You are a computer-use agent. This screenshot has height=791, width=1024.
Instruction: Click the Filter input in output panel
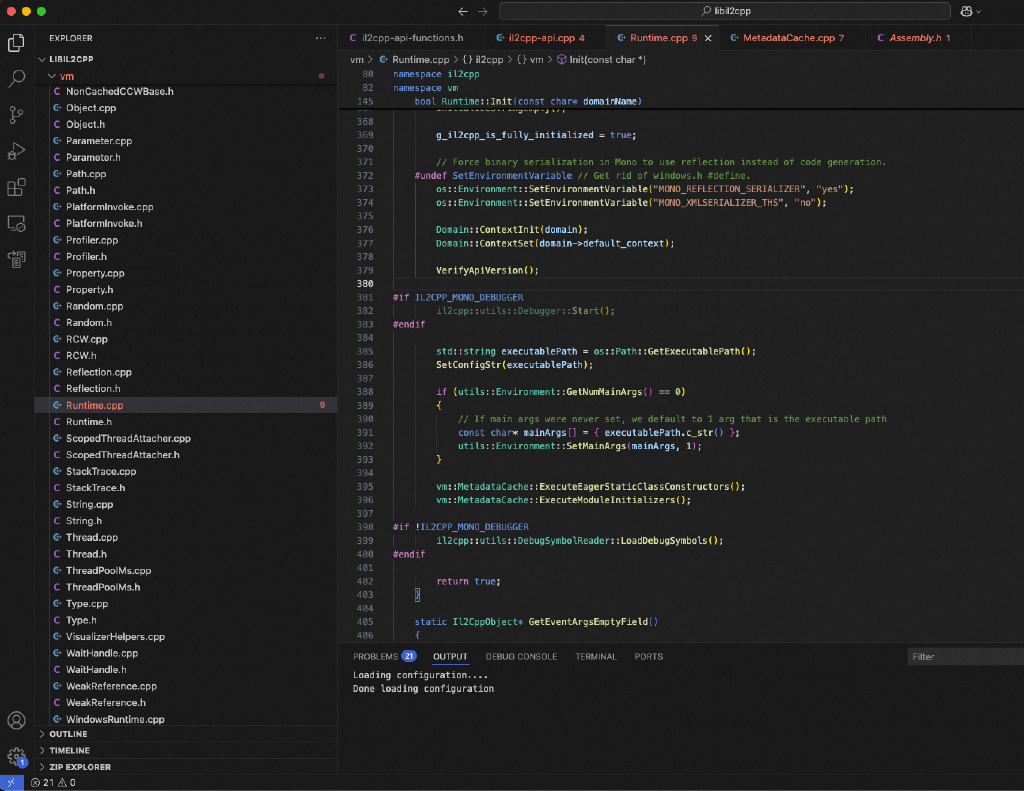[x=960, y=657]
